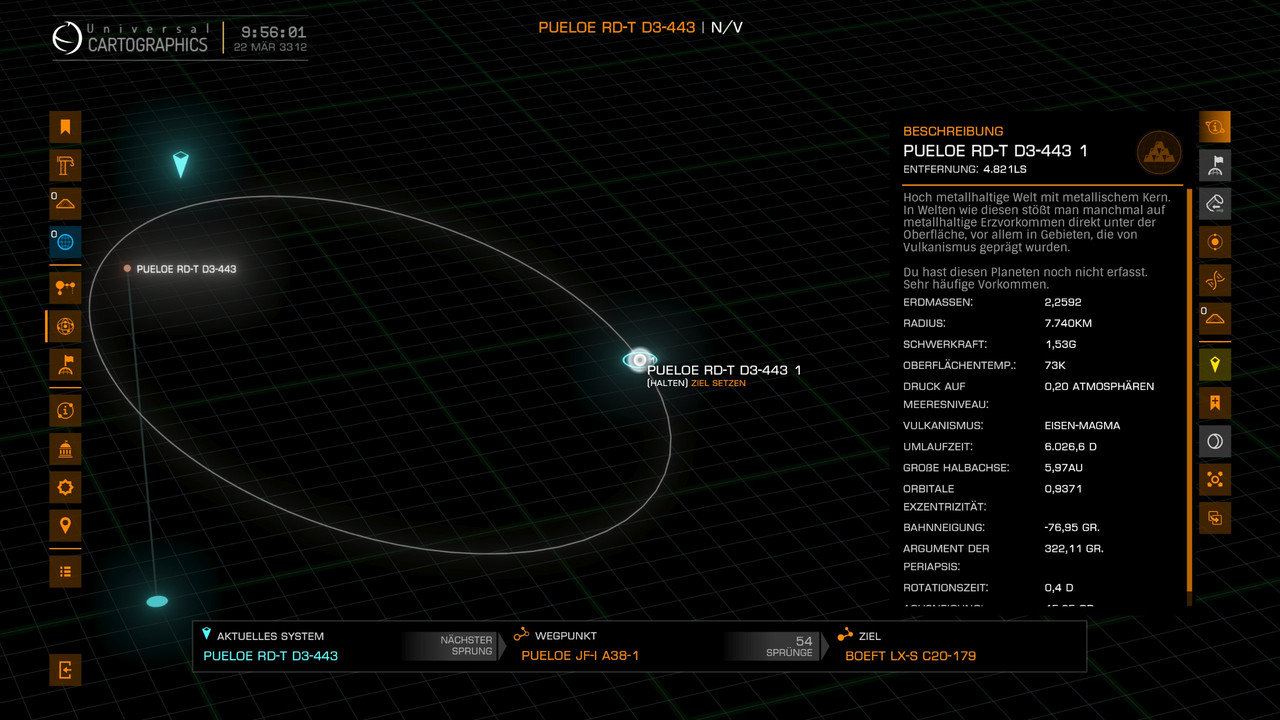1280x720 pixels.
Task: Click the dome icon with counter in left sidebar
Action: click(x=65, y=203)
